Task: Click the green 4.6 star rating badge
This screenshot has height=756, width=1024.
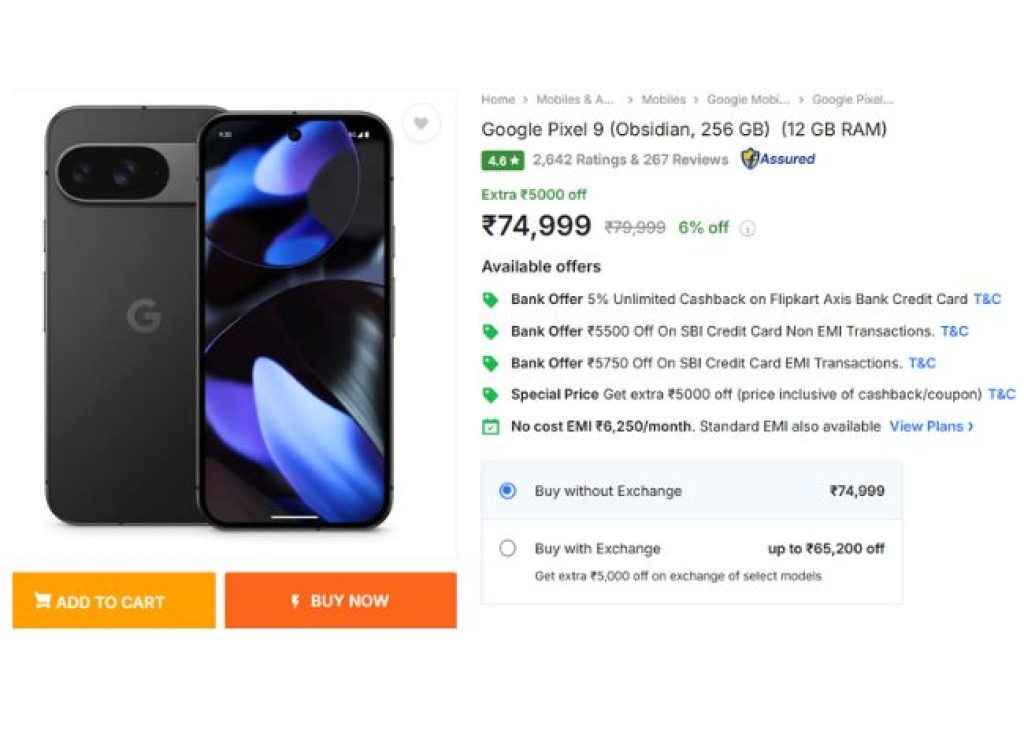Action: click(502, 160)
